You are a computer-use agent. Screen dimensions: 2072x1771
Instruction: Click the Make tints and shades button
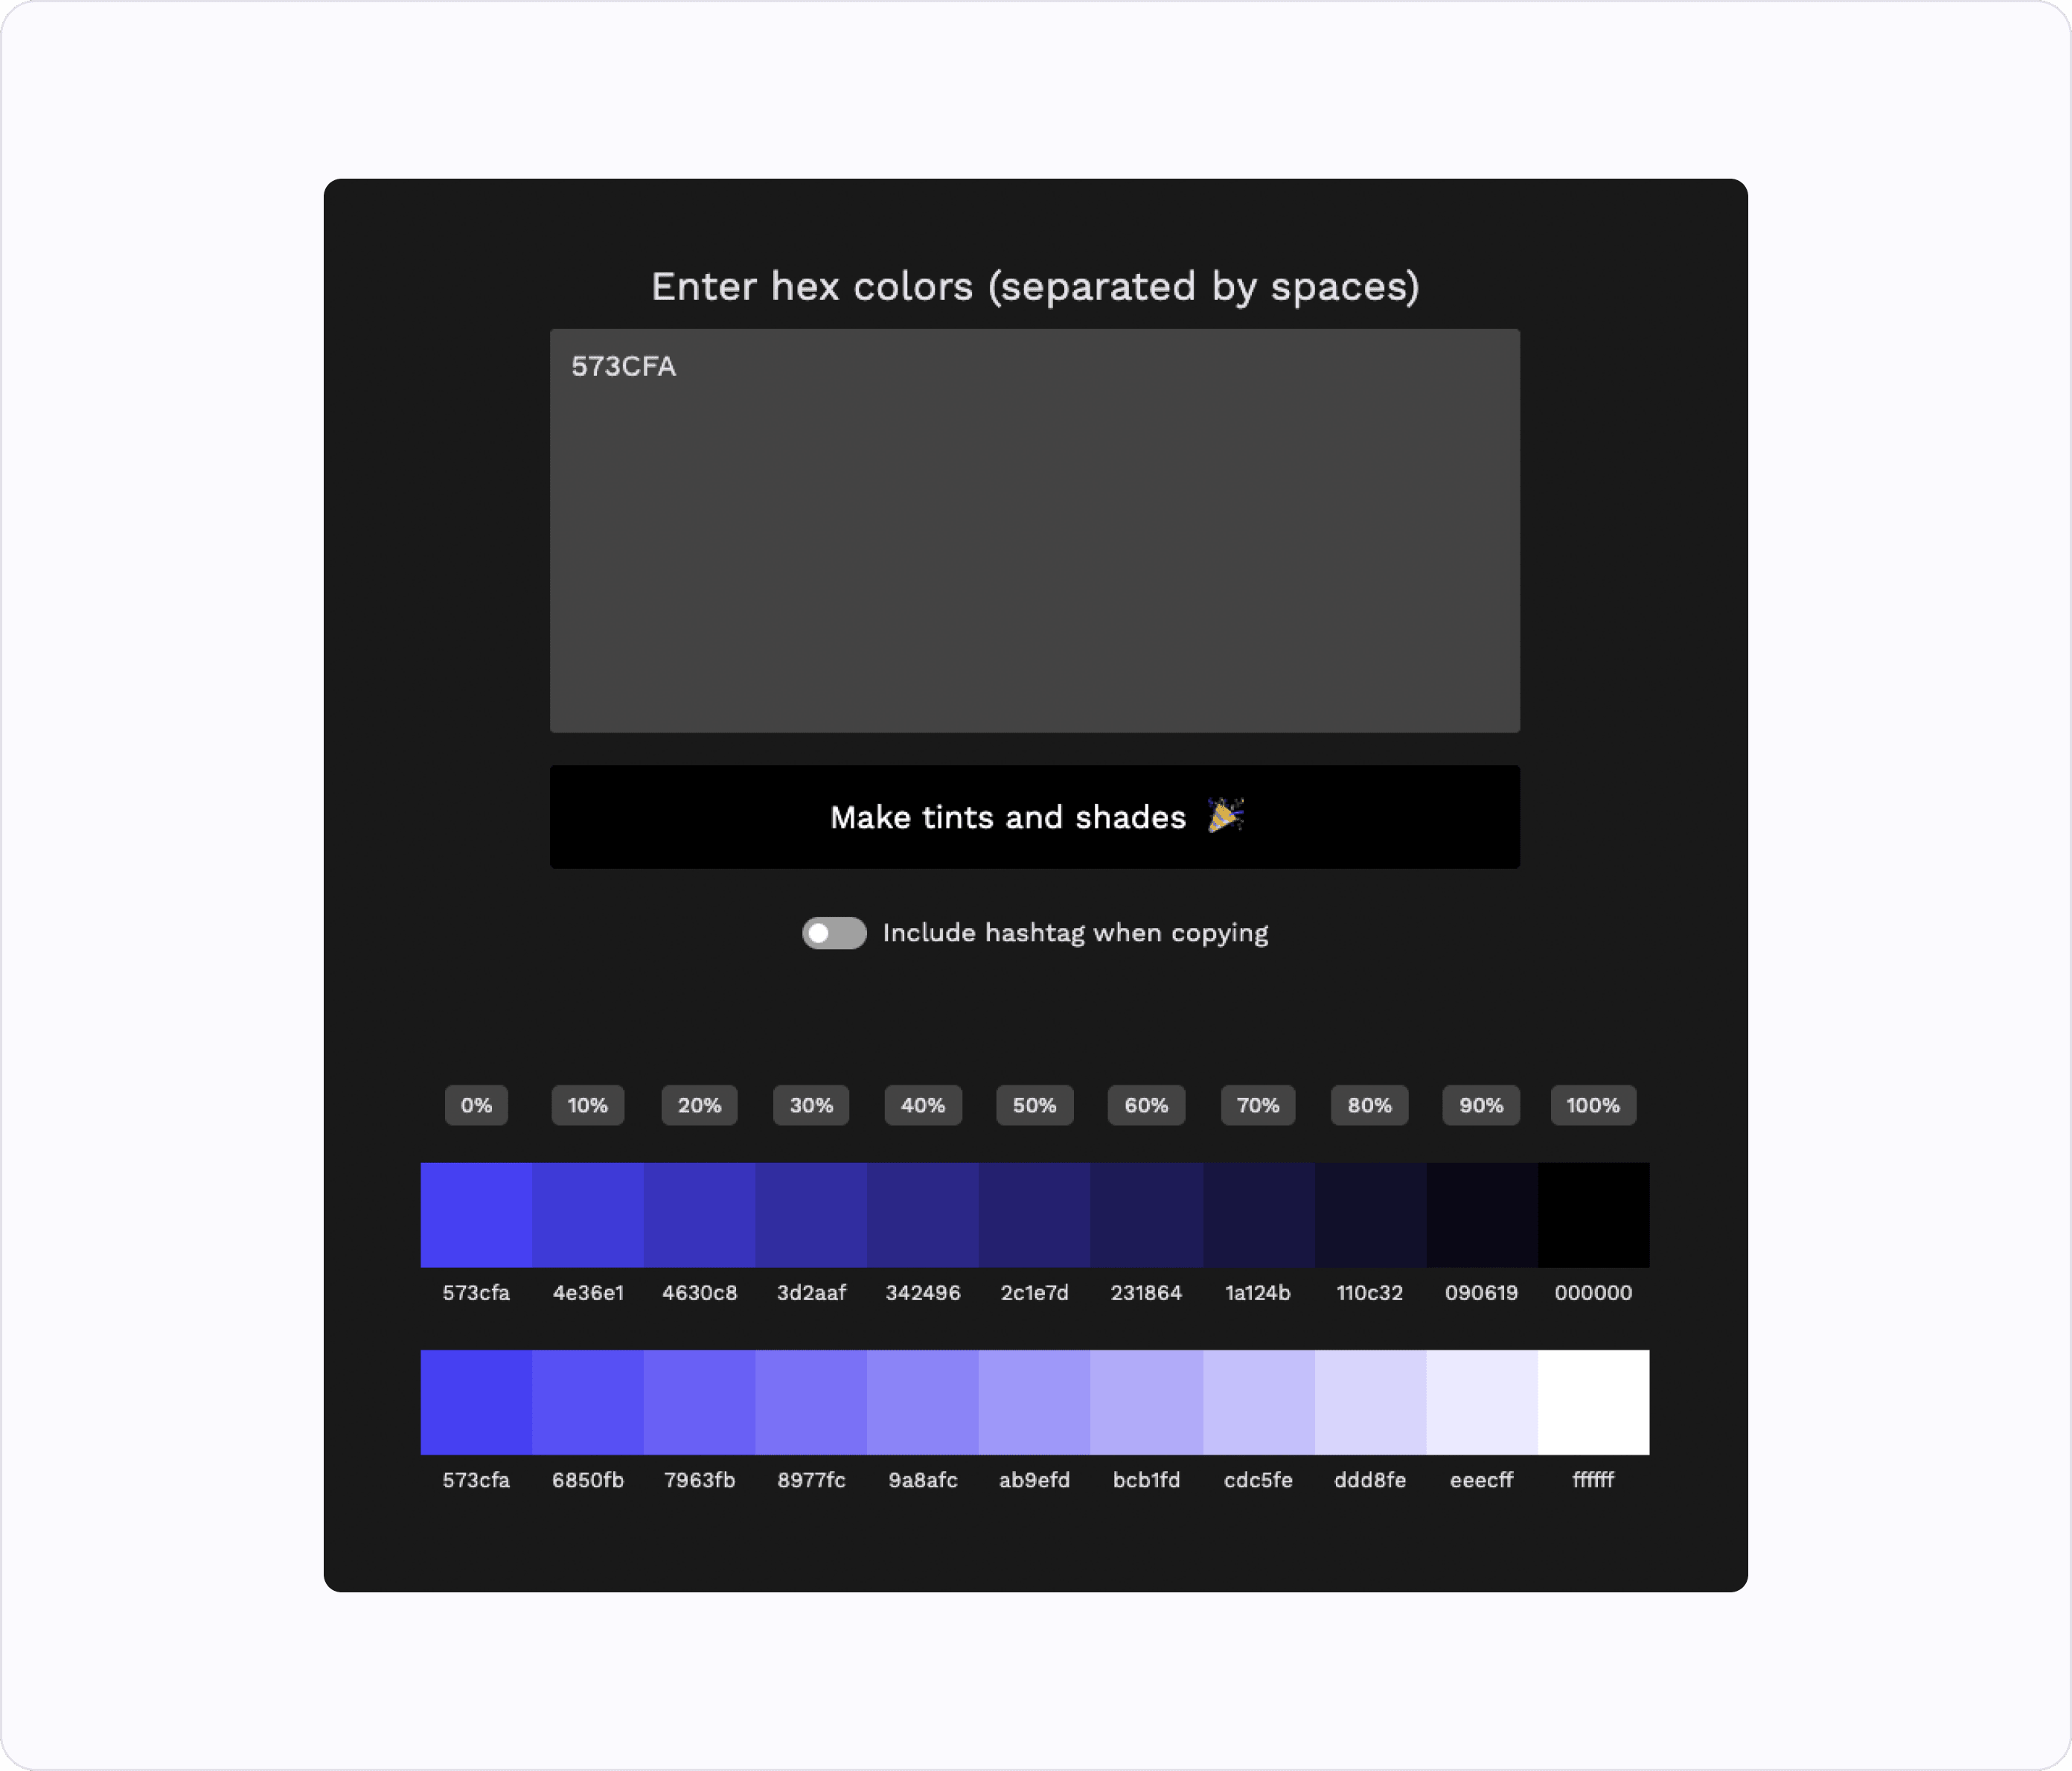1035,815
